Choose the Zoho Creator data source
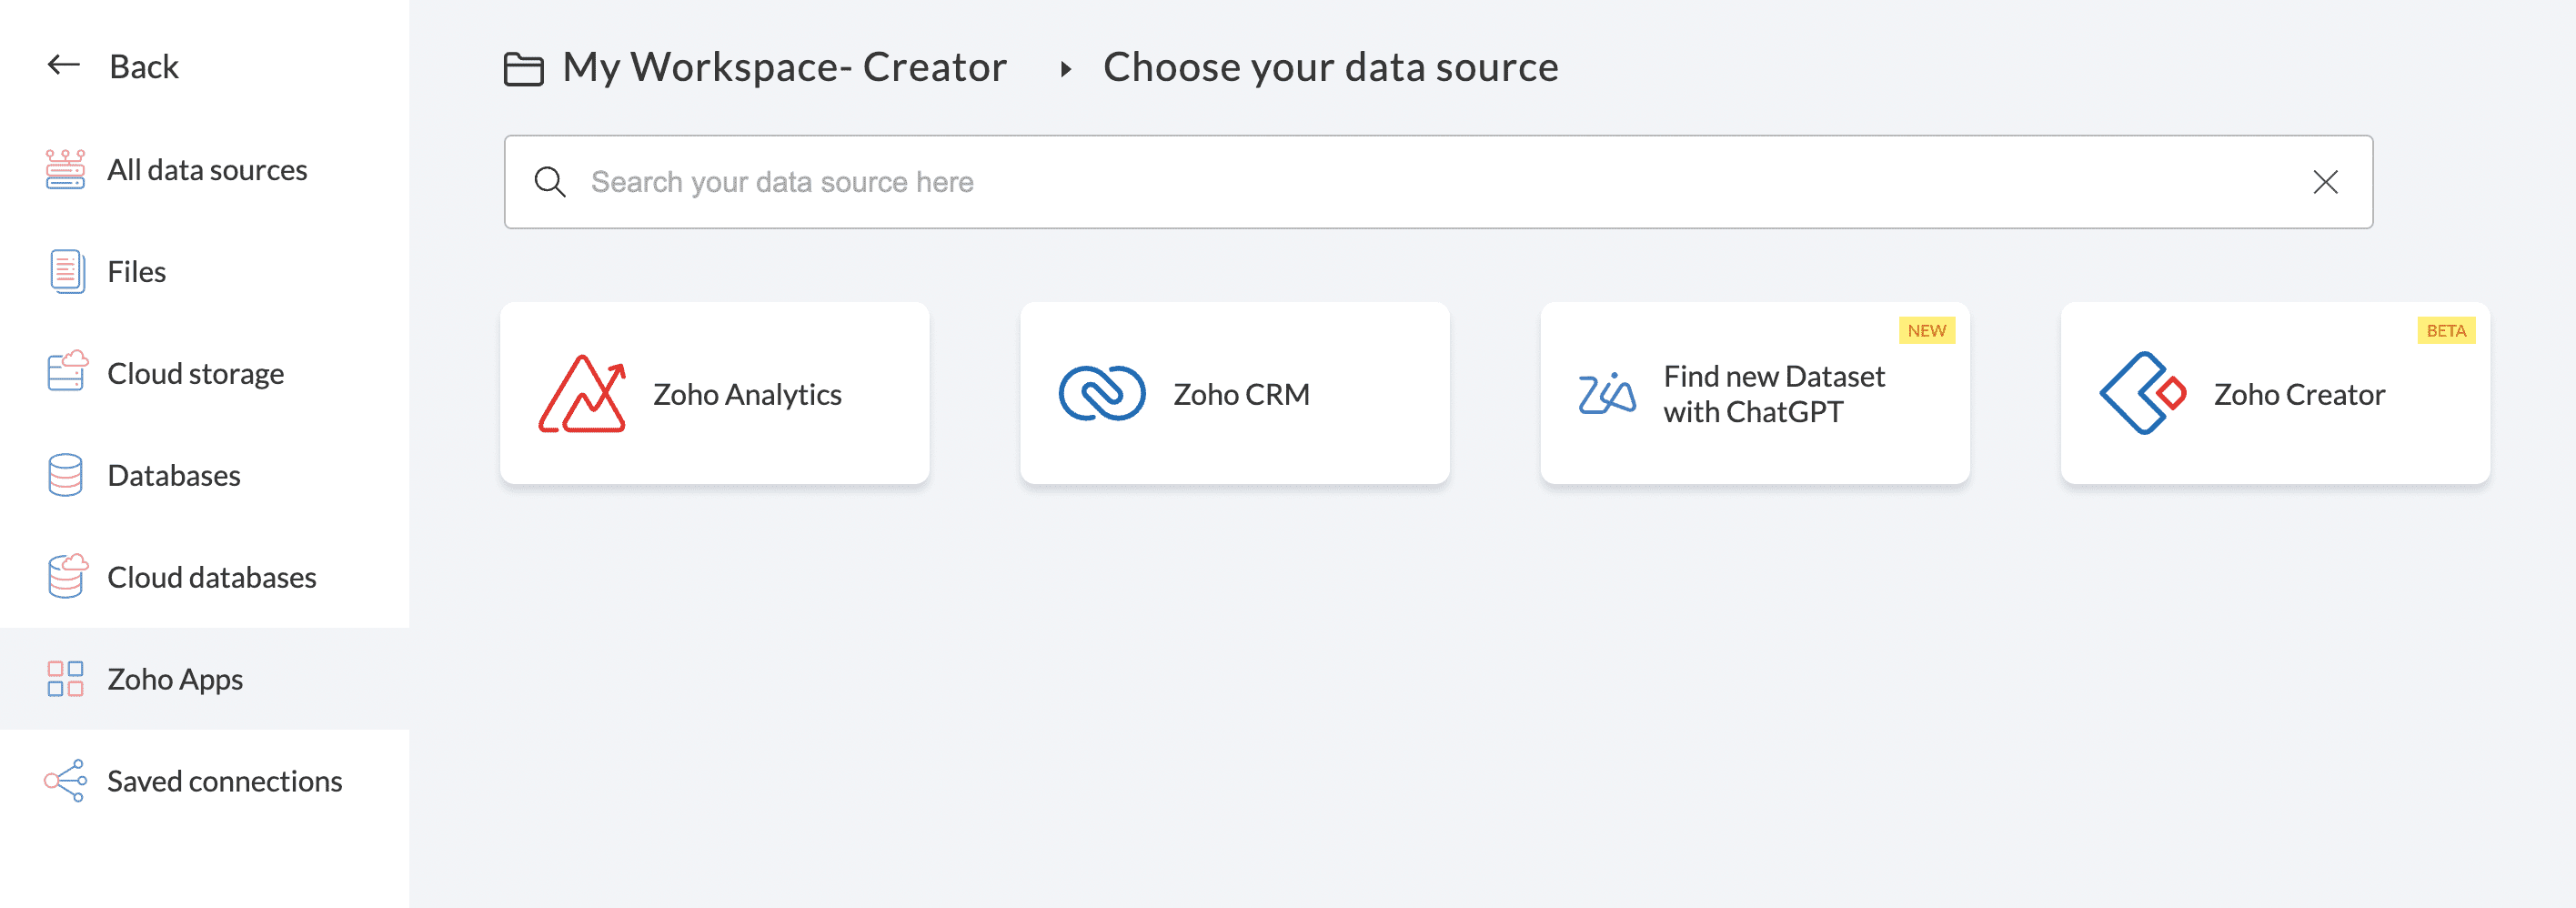 coord(2275,394)
